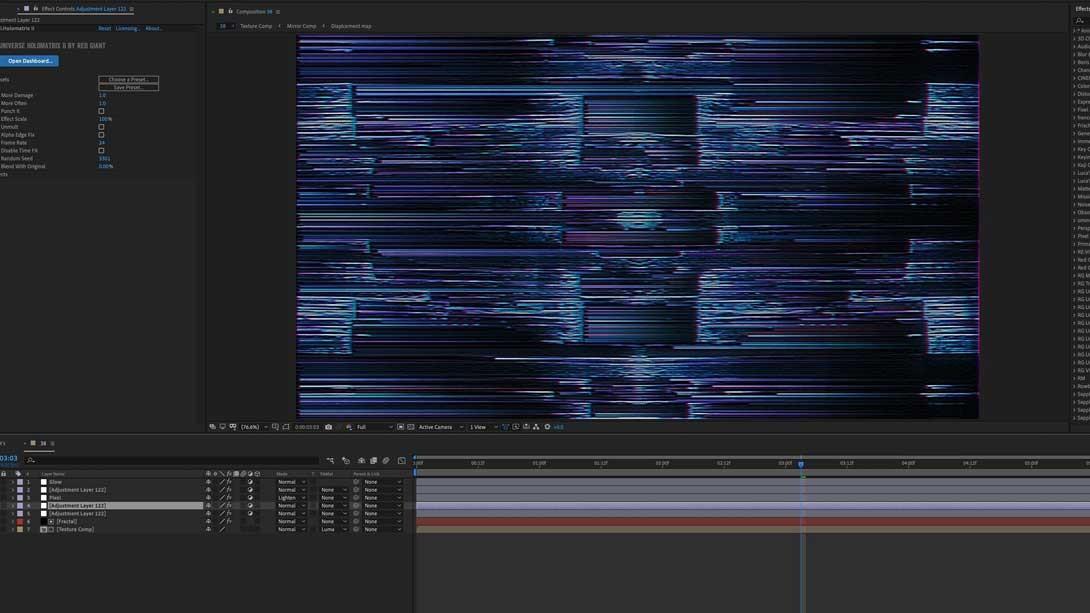This screenshot has height=613, width=1090.
Task: Select the 36 timeline tab
Action: tap(43, 443)
